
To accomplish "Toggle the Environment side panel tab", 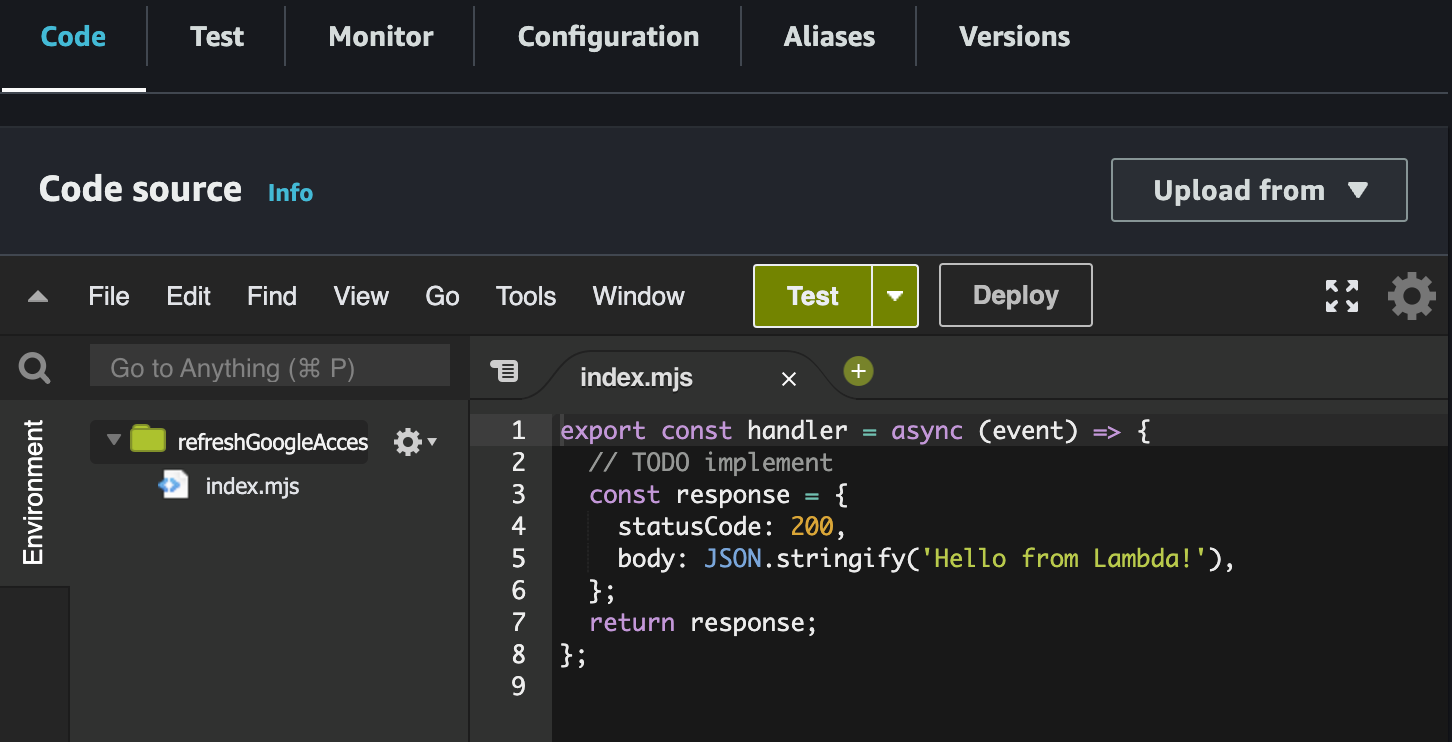I will [34, 492].
